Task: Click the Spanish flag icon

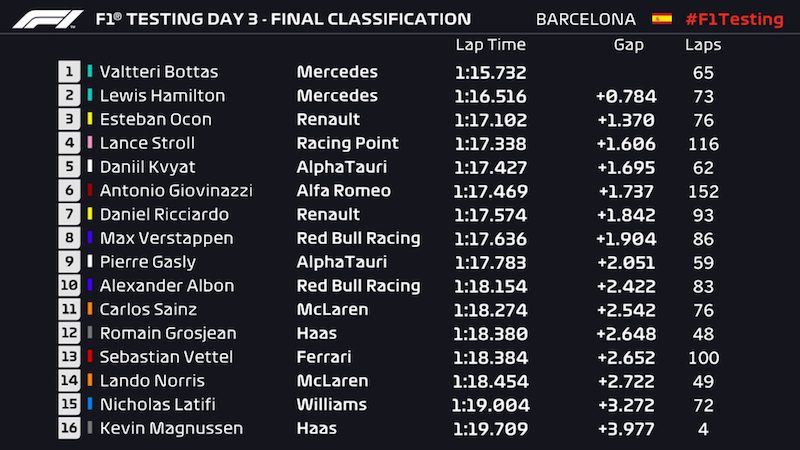Action: pos(662,19)
